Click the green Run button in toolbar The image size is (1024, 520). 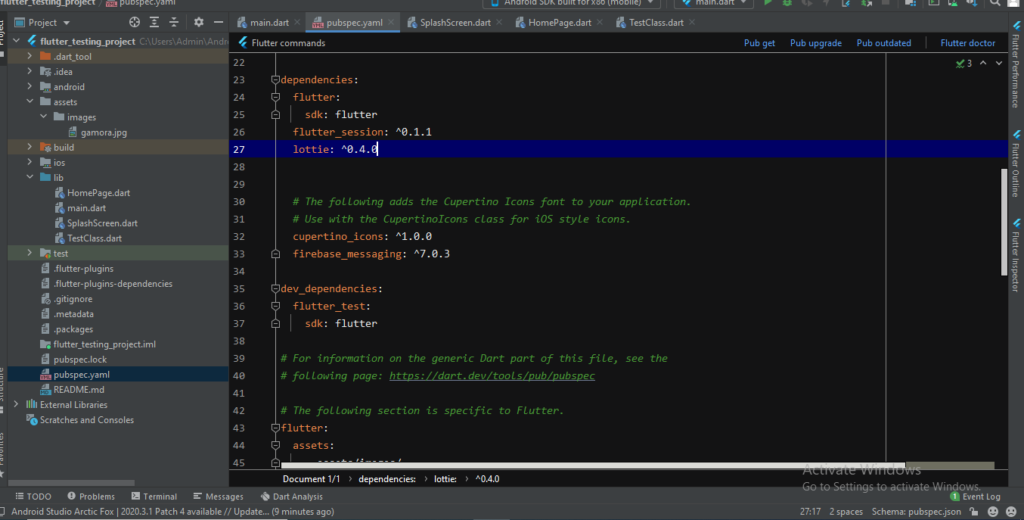click(x=768, y=3)
